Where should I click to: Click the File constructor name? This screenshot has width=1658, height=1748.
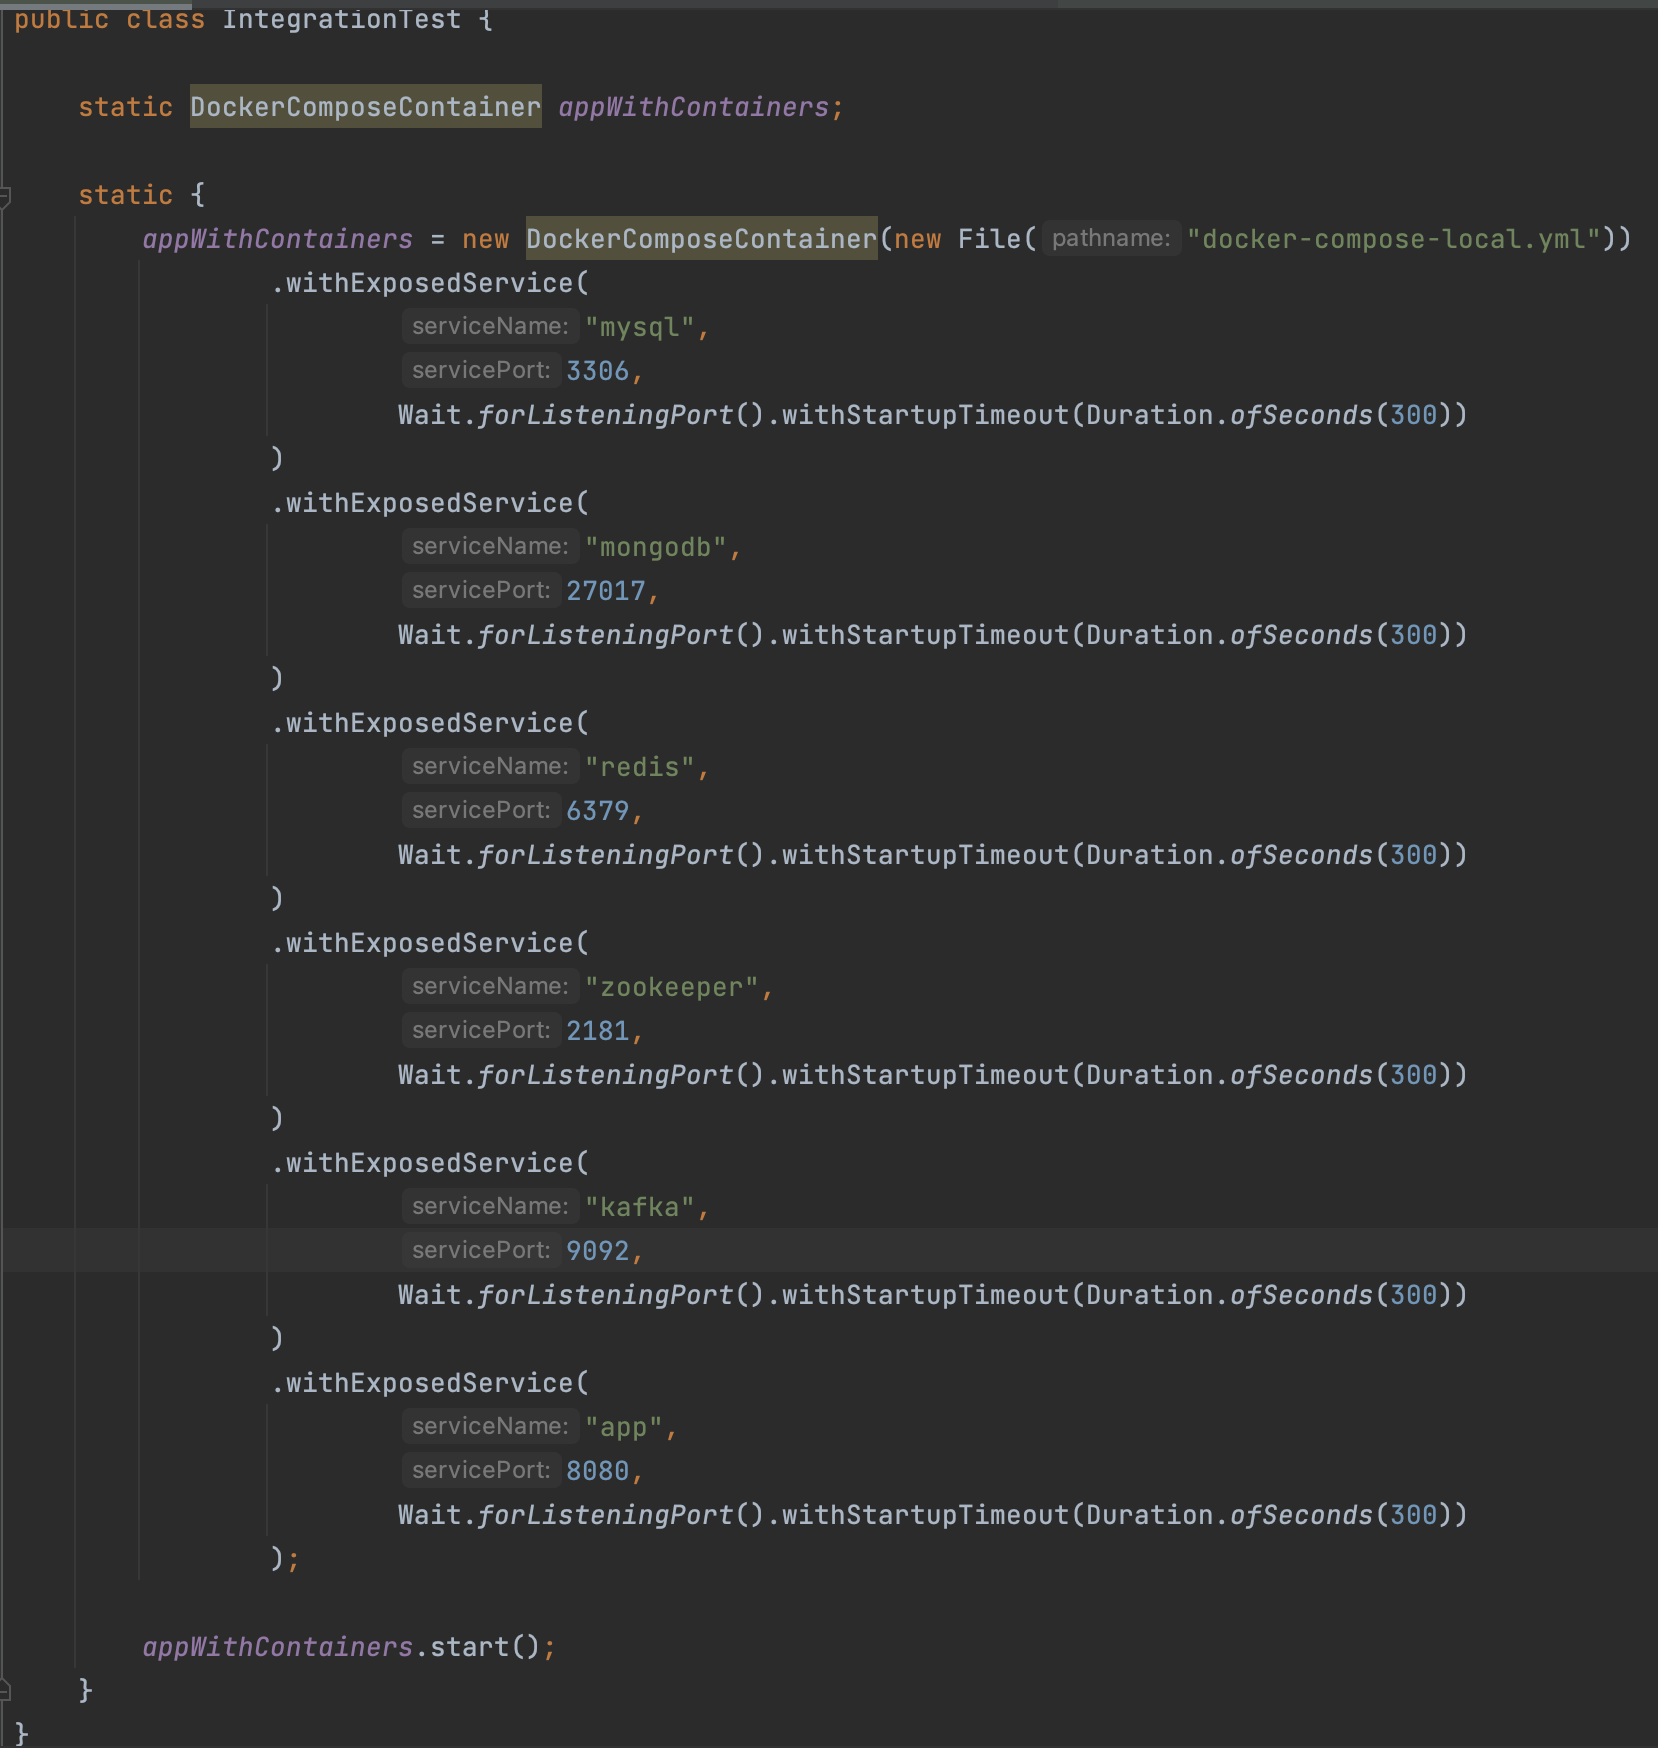coord(990,239)
